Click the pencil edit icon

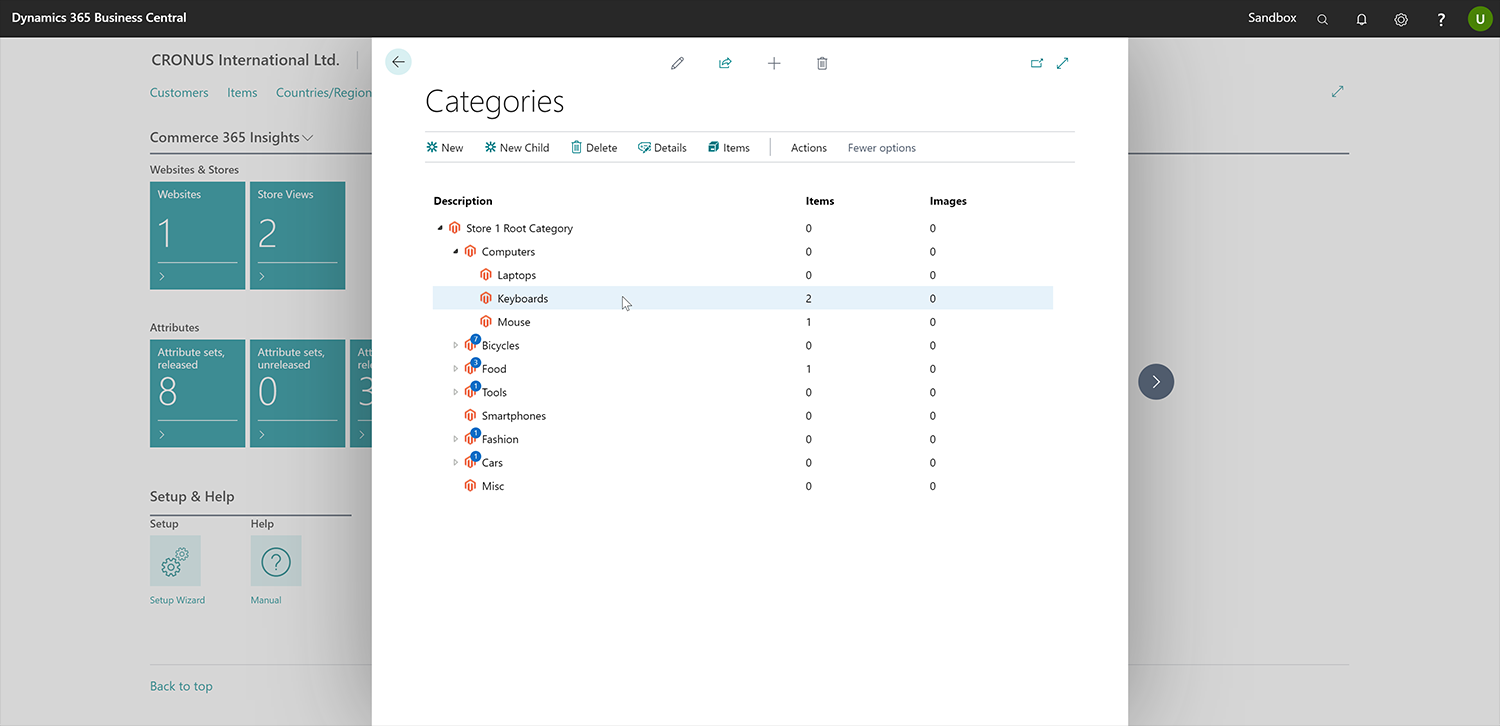677,63
